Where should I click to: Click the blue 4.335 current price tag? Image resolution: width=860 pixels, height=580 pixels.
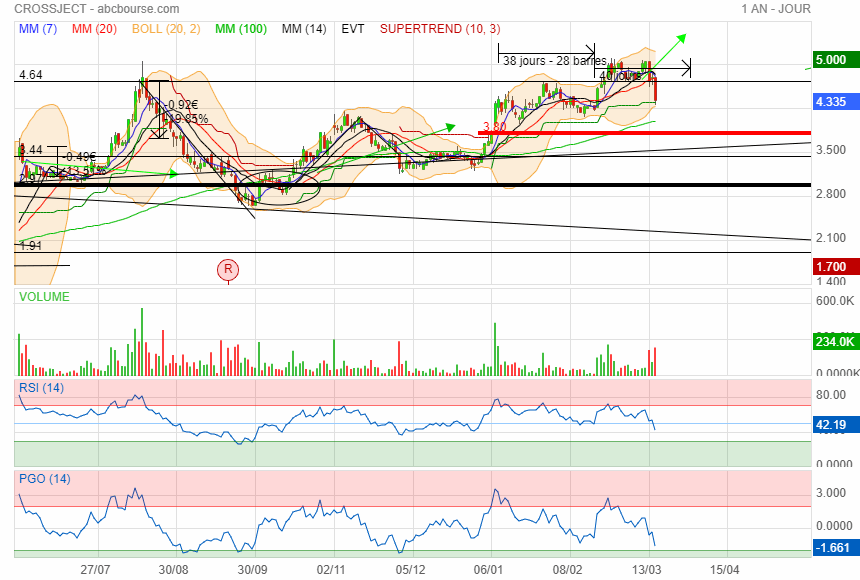click(x=834, y=102)
